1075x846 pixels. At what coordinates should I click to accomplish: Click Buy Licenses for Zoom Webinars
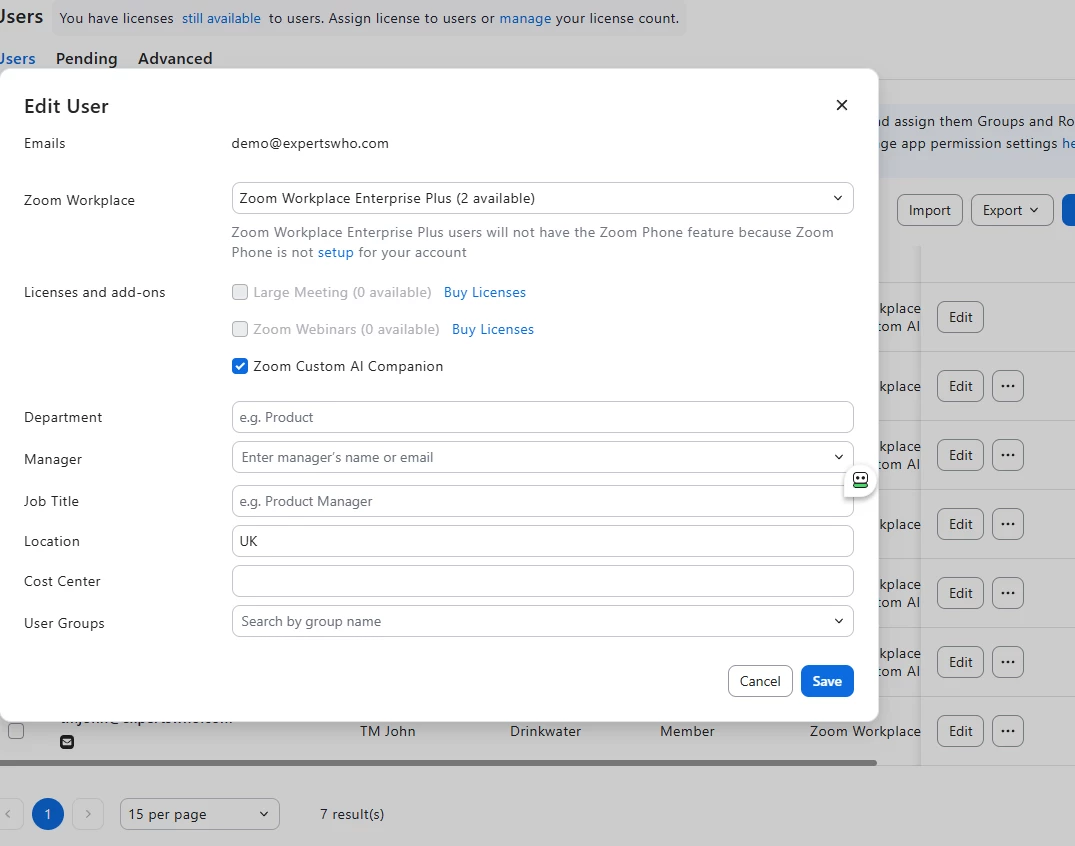pyautogui.click(x=493, y=329)
